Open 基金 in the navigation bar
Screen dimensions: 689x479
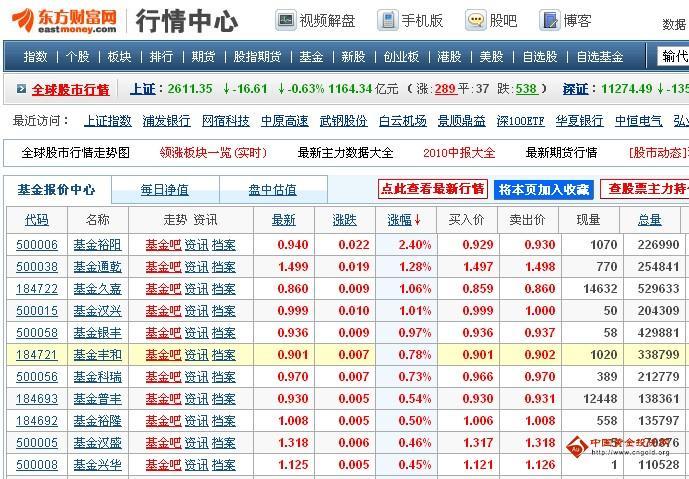pyautogui.click(x=311, y=57)
